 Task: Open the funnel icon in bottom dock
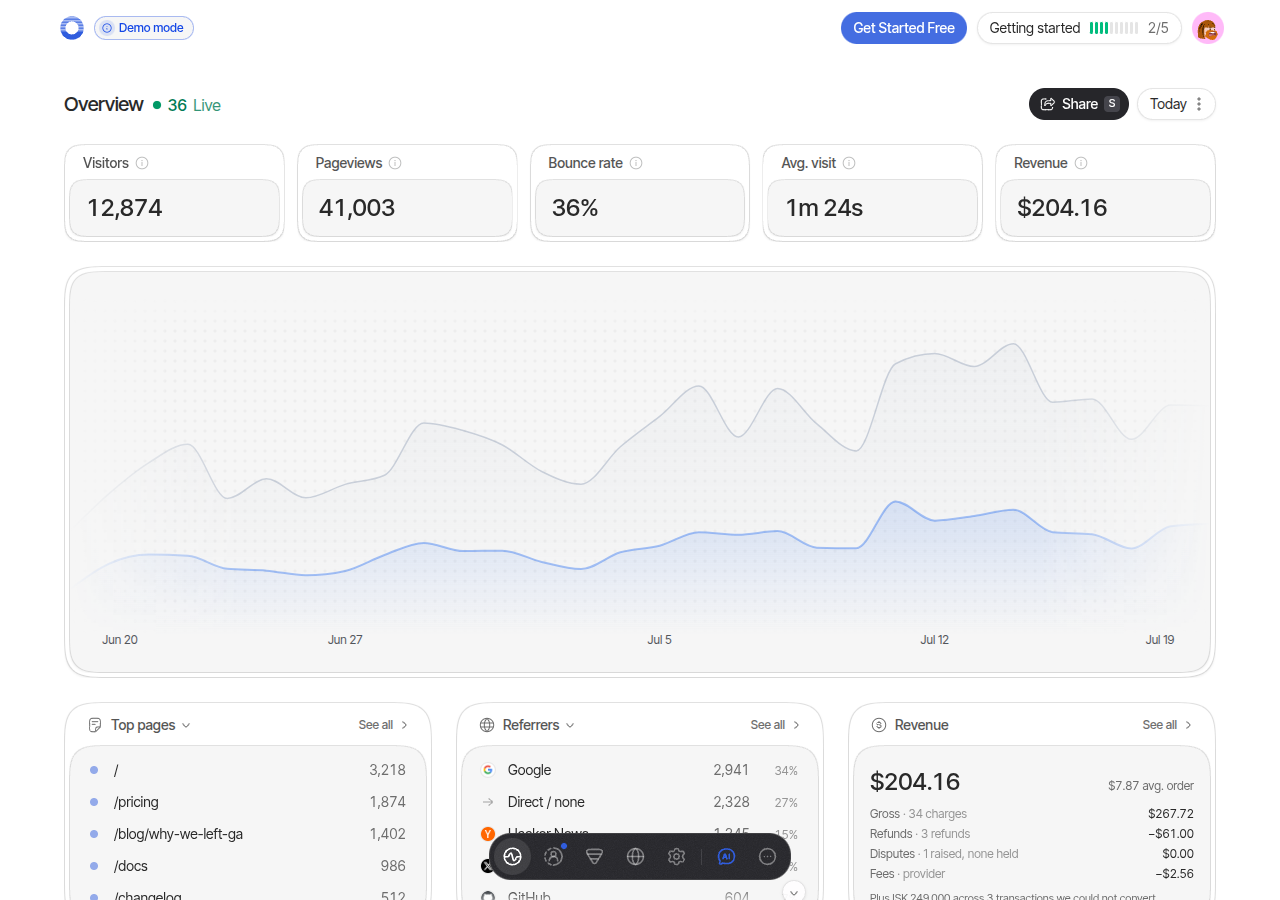tap(595, 856)
